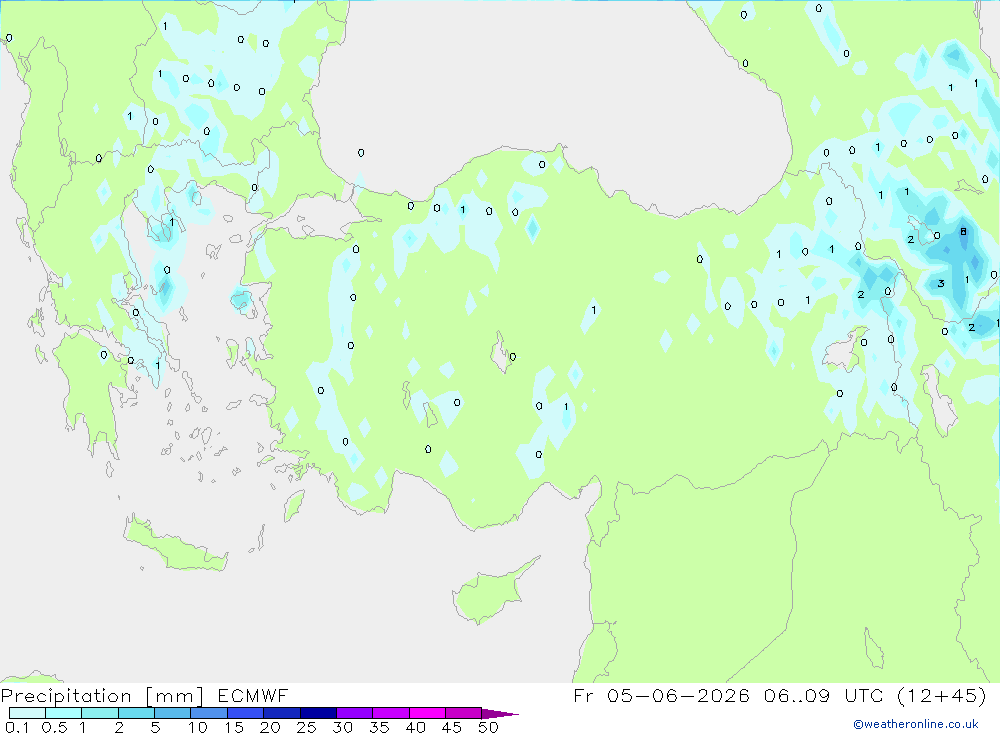Click the "3" precipitation value on the map
Viewport: 1000px width, 733px height.
(x=941, y=284)
